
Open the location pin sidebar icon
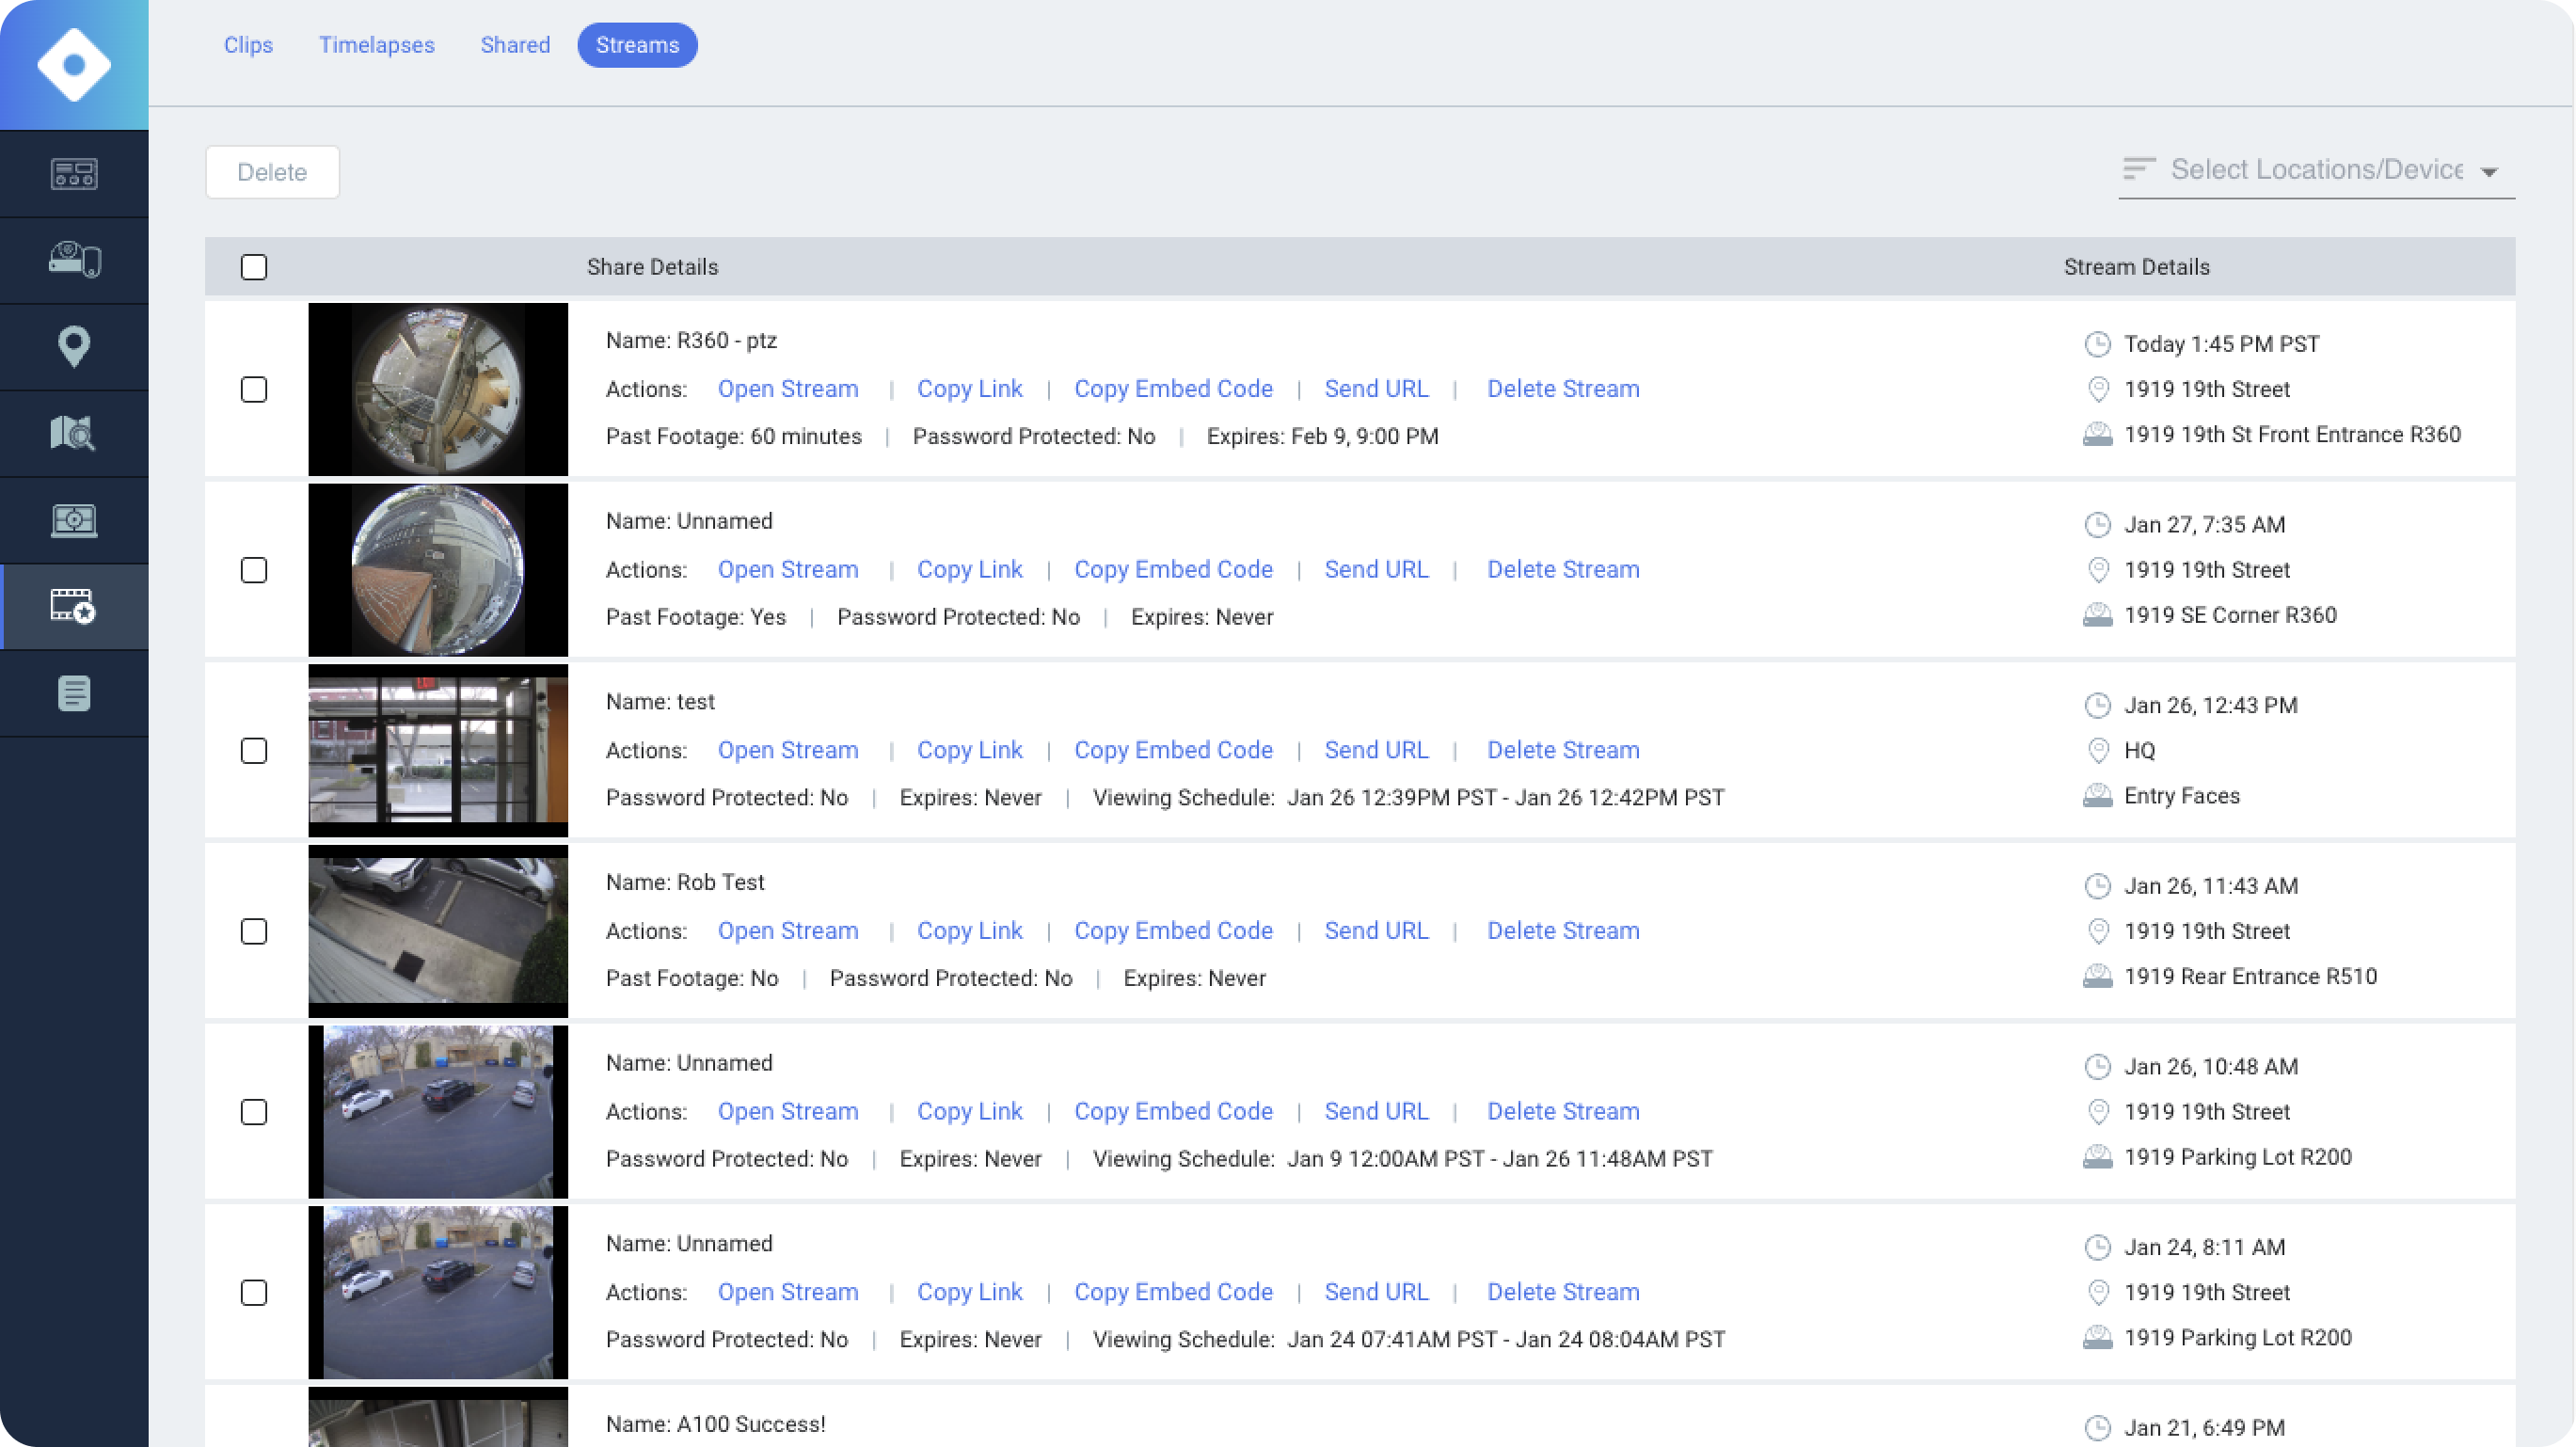[74, 347]
